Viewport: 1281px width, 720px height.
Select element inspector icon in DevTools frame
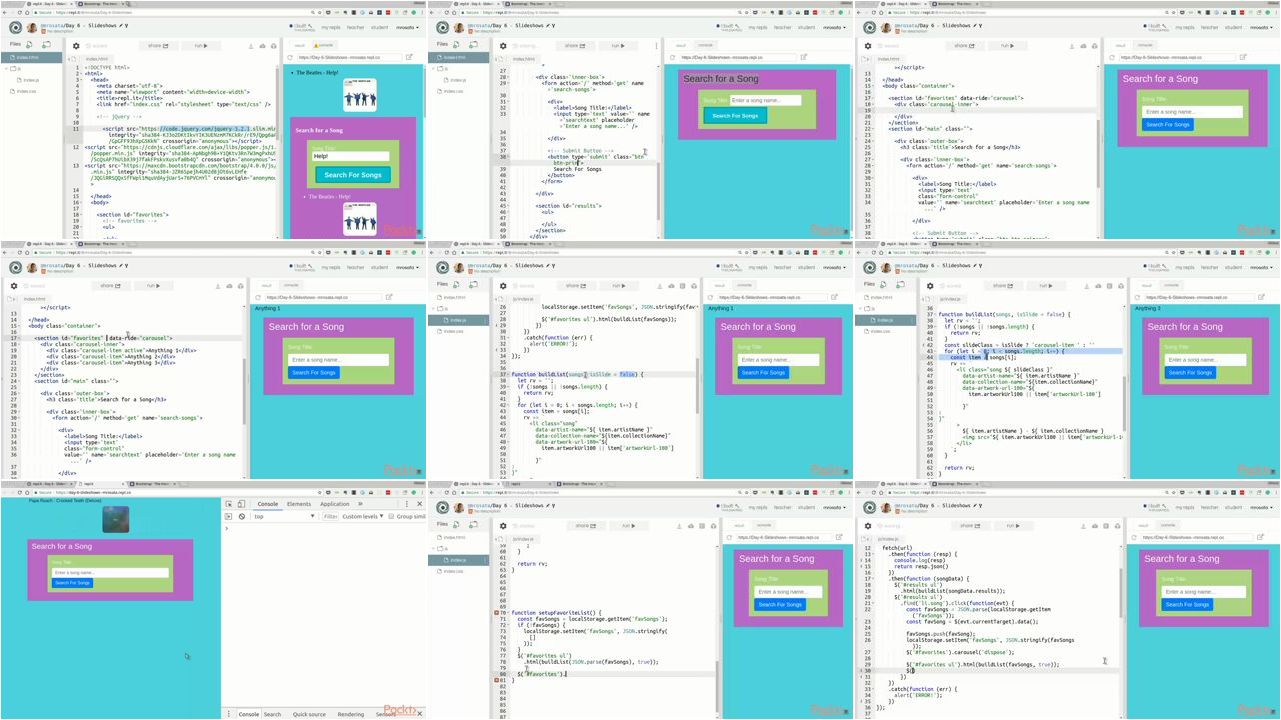[230, 504]
